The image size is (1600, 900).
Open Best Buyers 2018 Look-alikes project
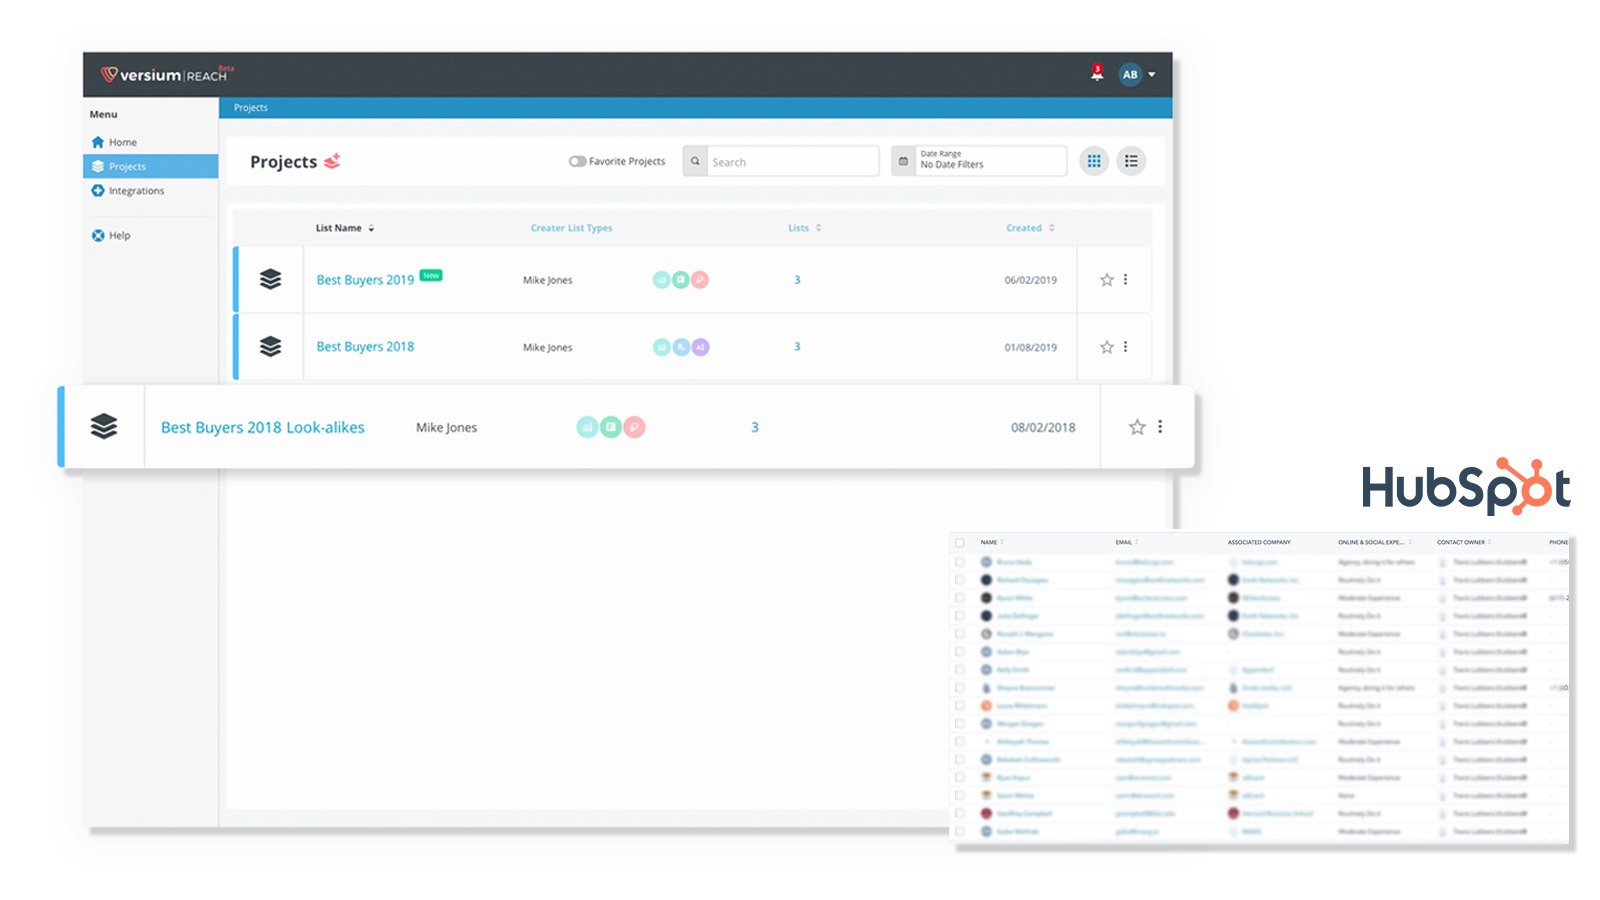click(263, 427)
